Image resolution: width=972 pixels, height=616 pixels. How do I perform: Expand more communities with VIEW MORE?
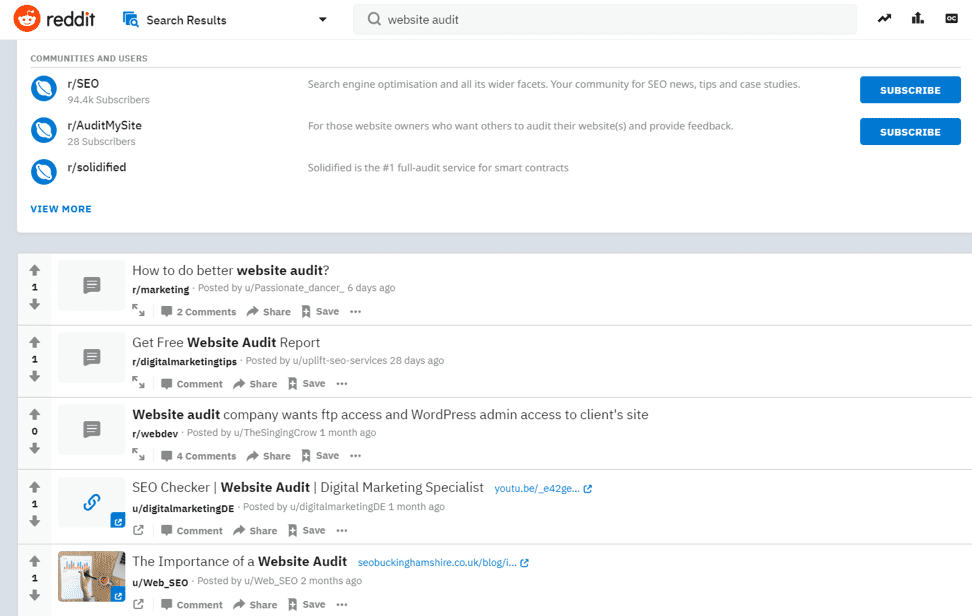(x=60, y=208)
